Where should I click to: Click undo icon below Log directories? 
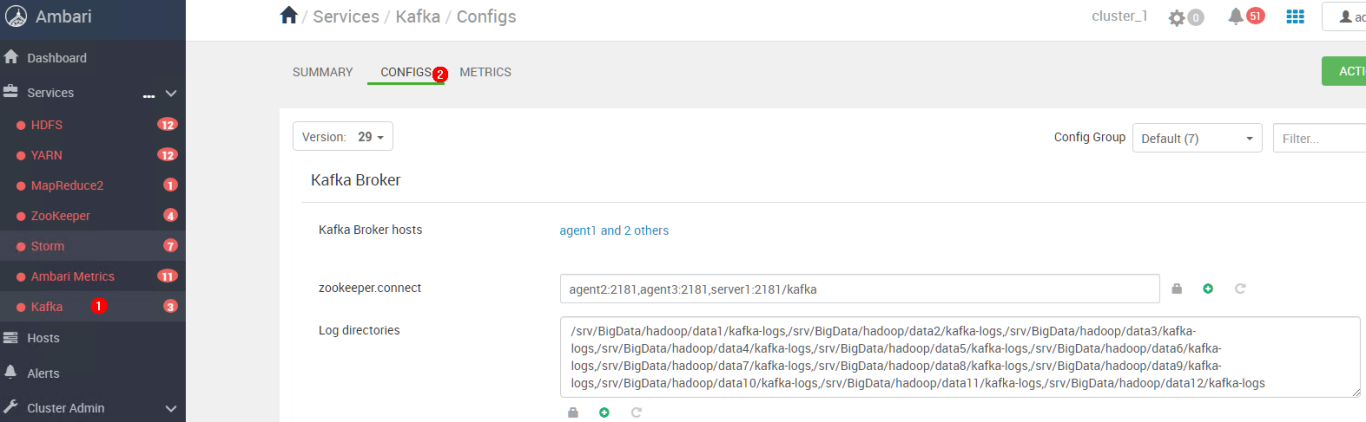(636, 412)
